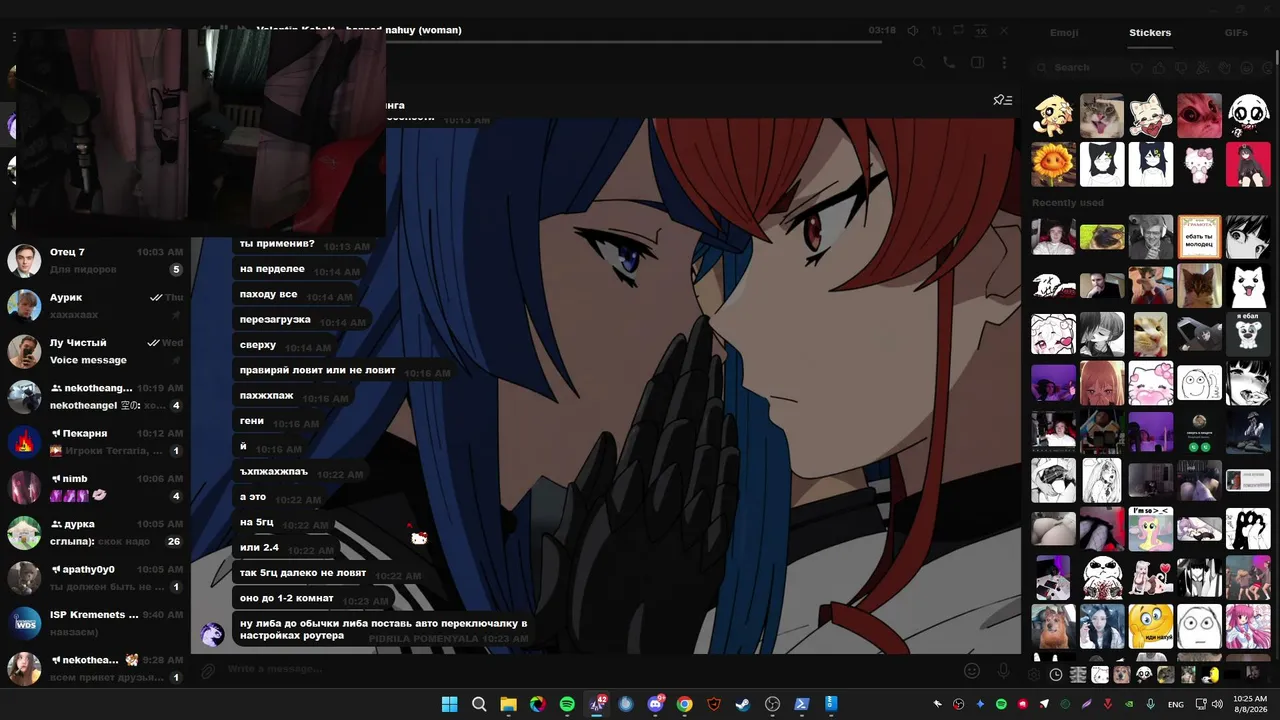Filter stickers by thumbs-down category
This screenshot has height=720, width=1280.
[x=1181, y=68]
